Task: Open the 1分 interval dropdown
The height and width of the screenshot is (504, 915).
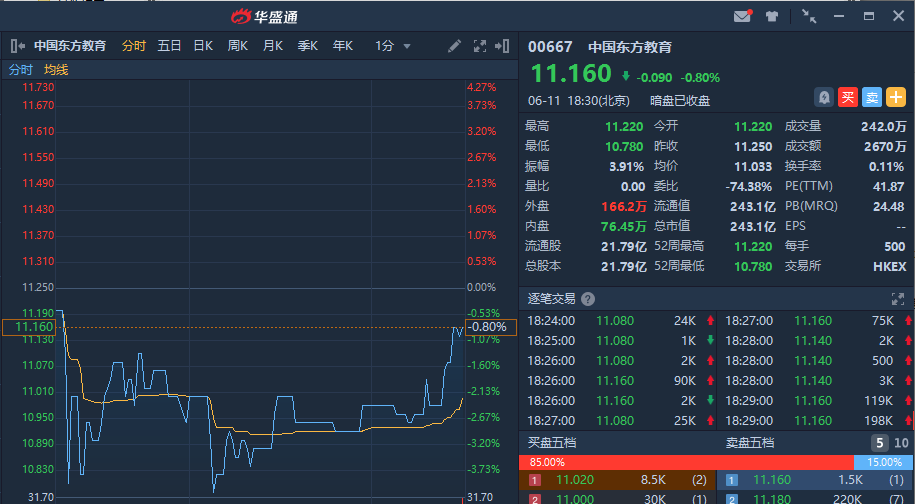Action: tap(393, 46)
